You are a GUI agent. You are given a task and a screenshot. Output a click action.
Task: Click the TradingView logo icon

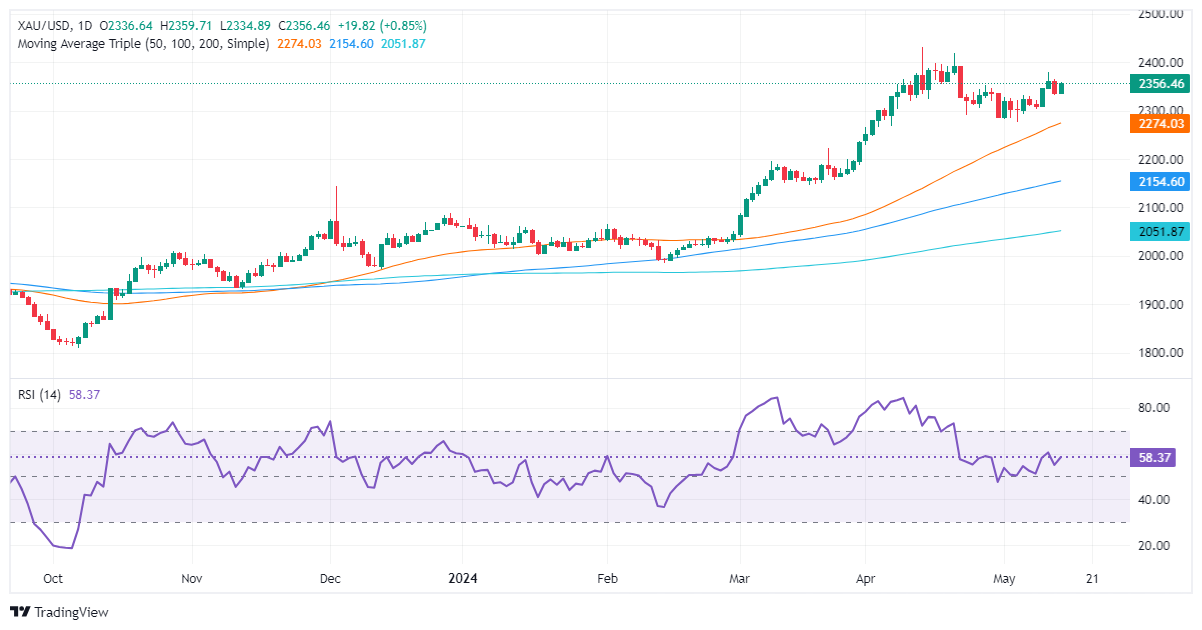[x=22, y=611]
